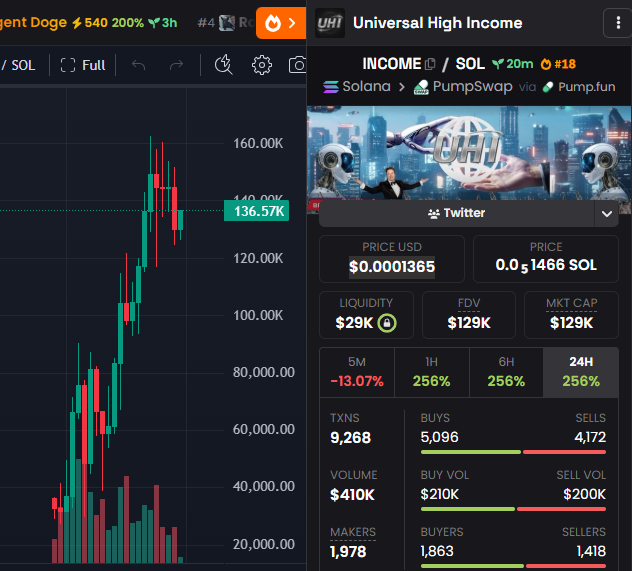Click the 160.00K price axis label
The width and height of the screenshot is (632, 571).
click(258, 143)
